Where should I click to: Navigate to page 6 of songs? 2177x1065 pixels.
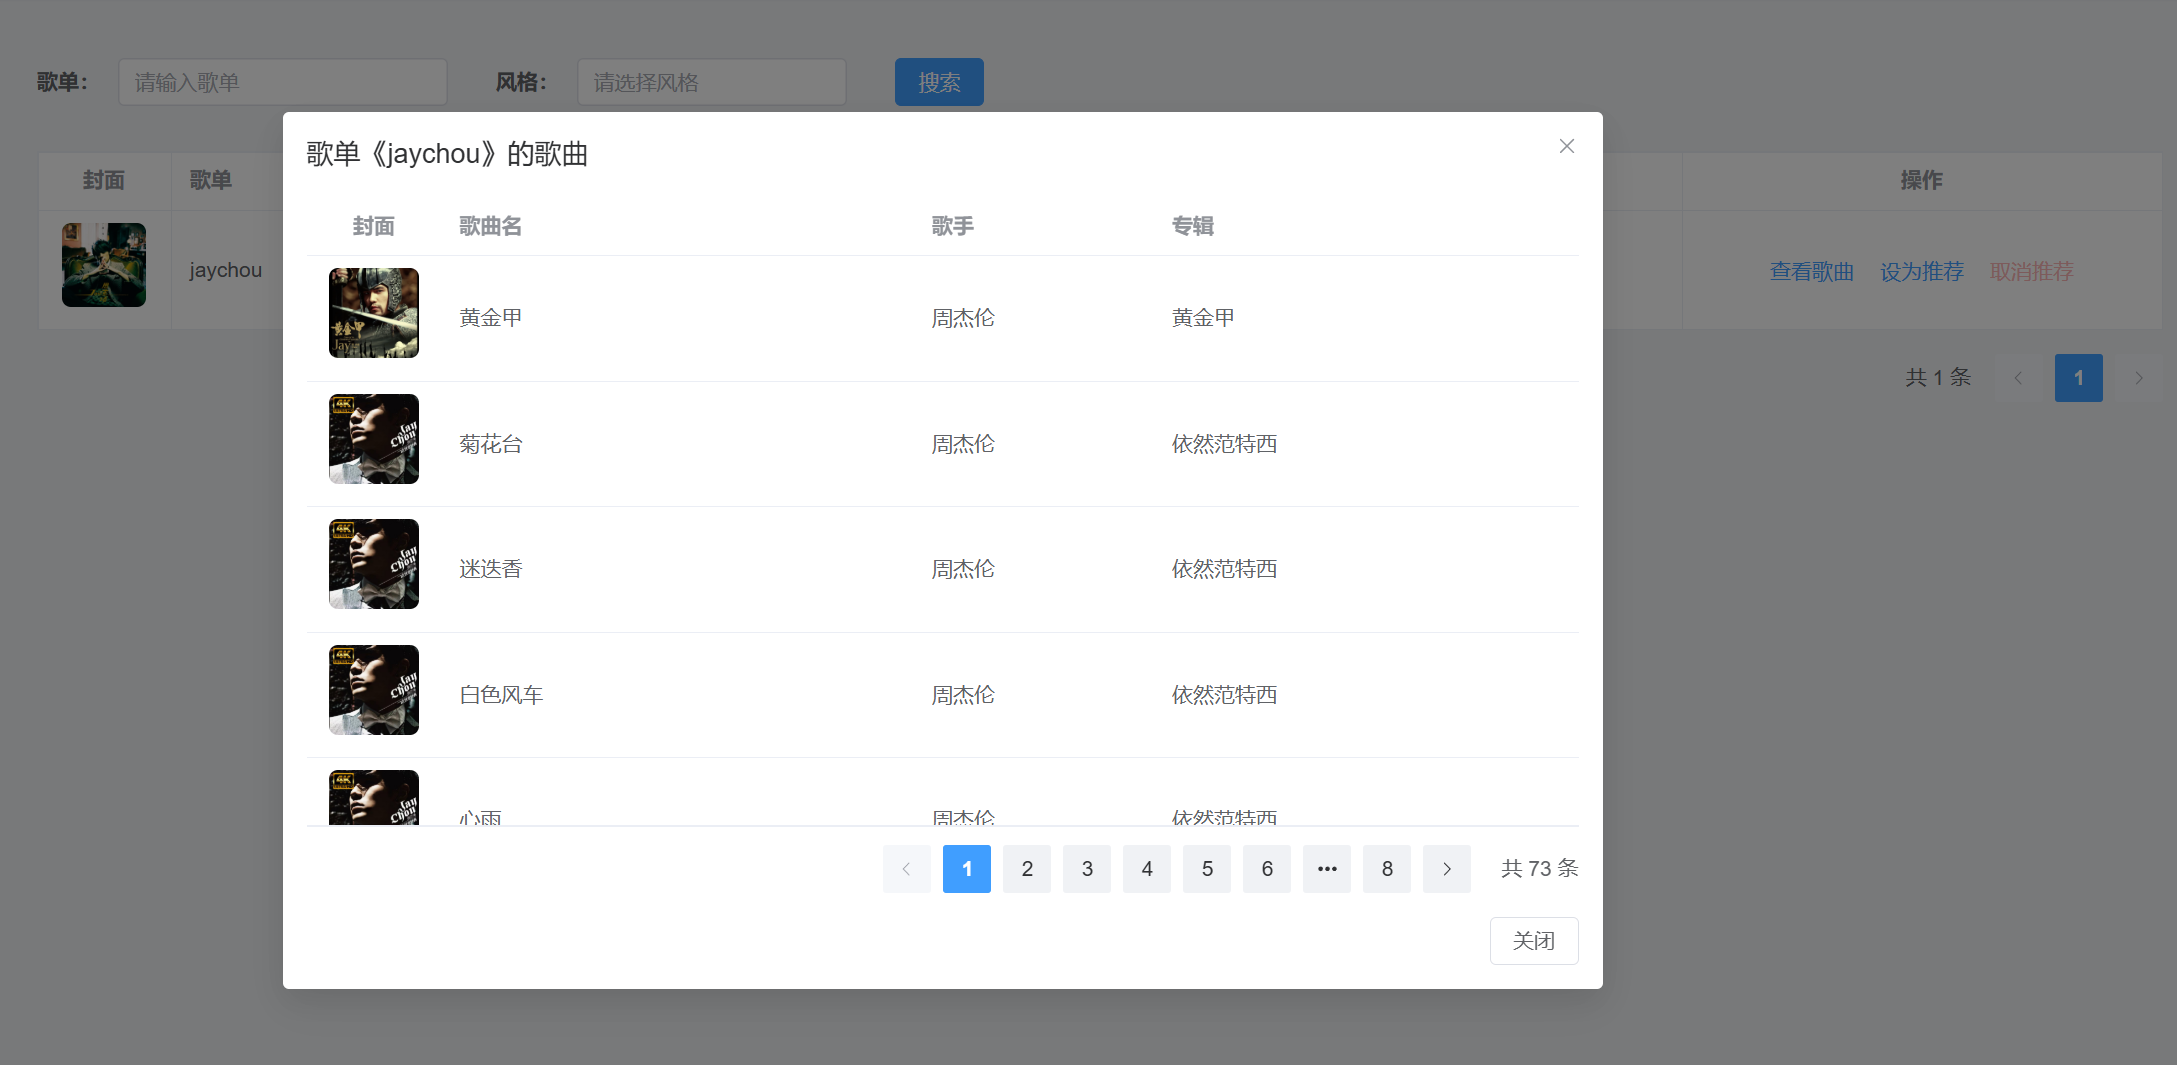coord(1266,869)
